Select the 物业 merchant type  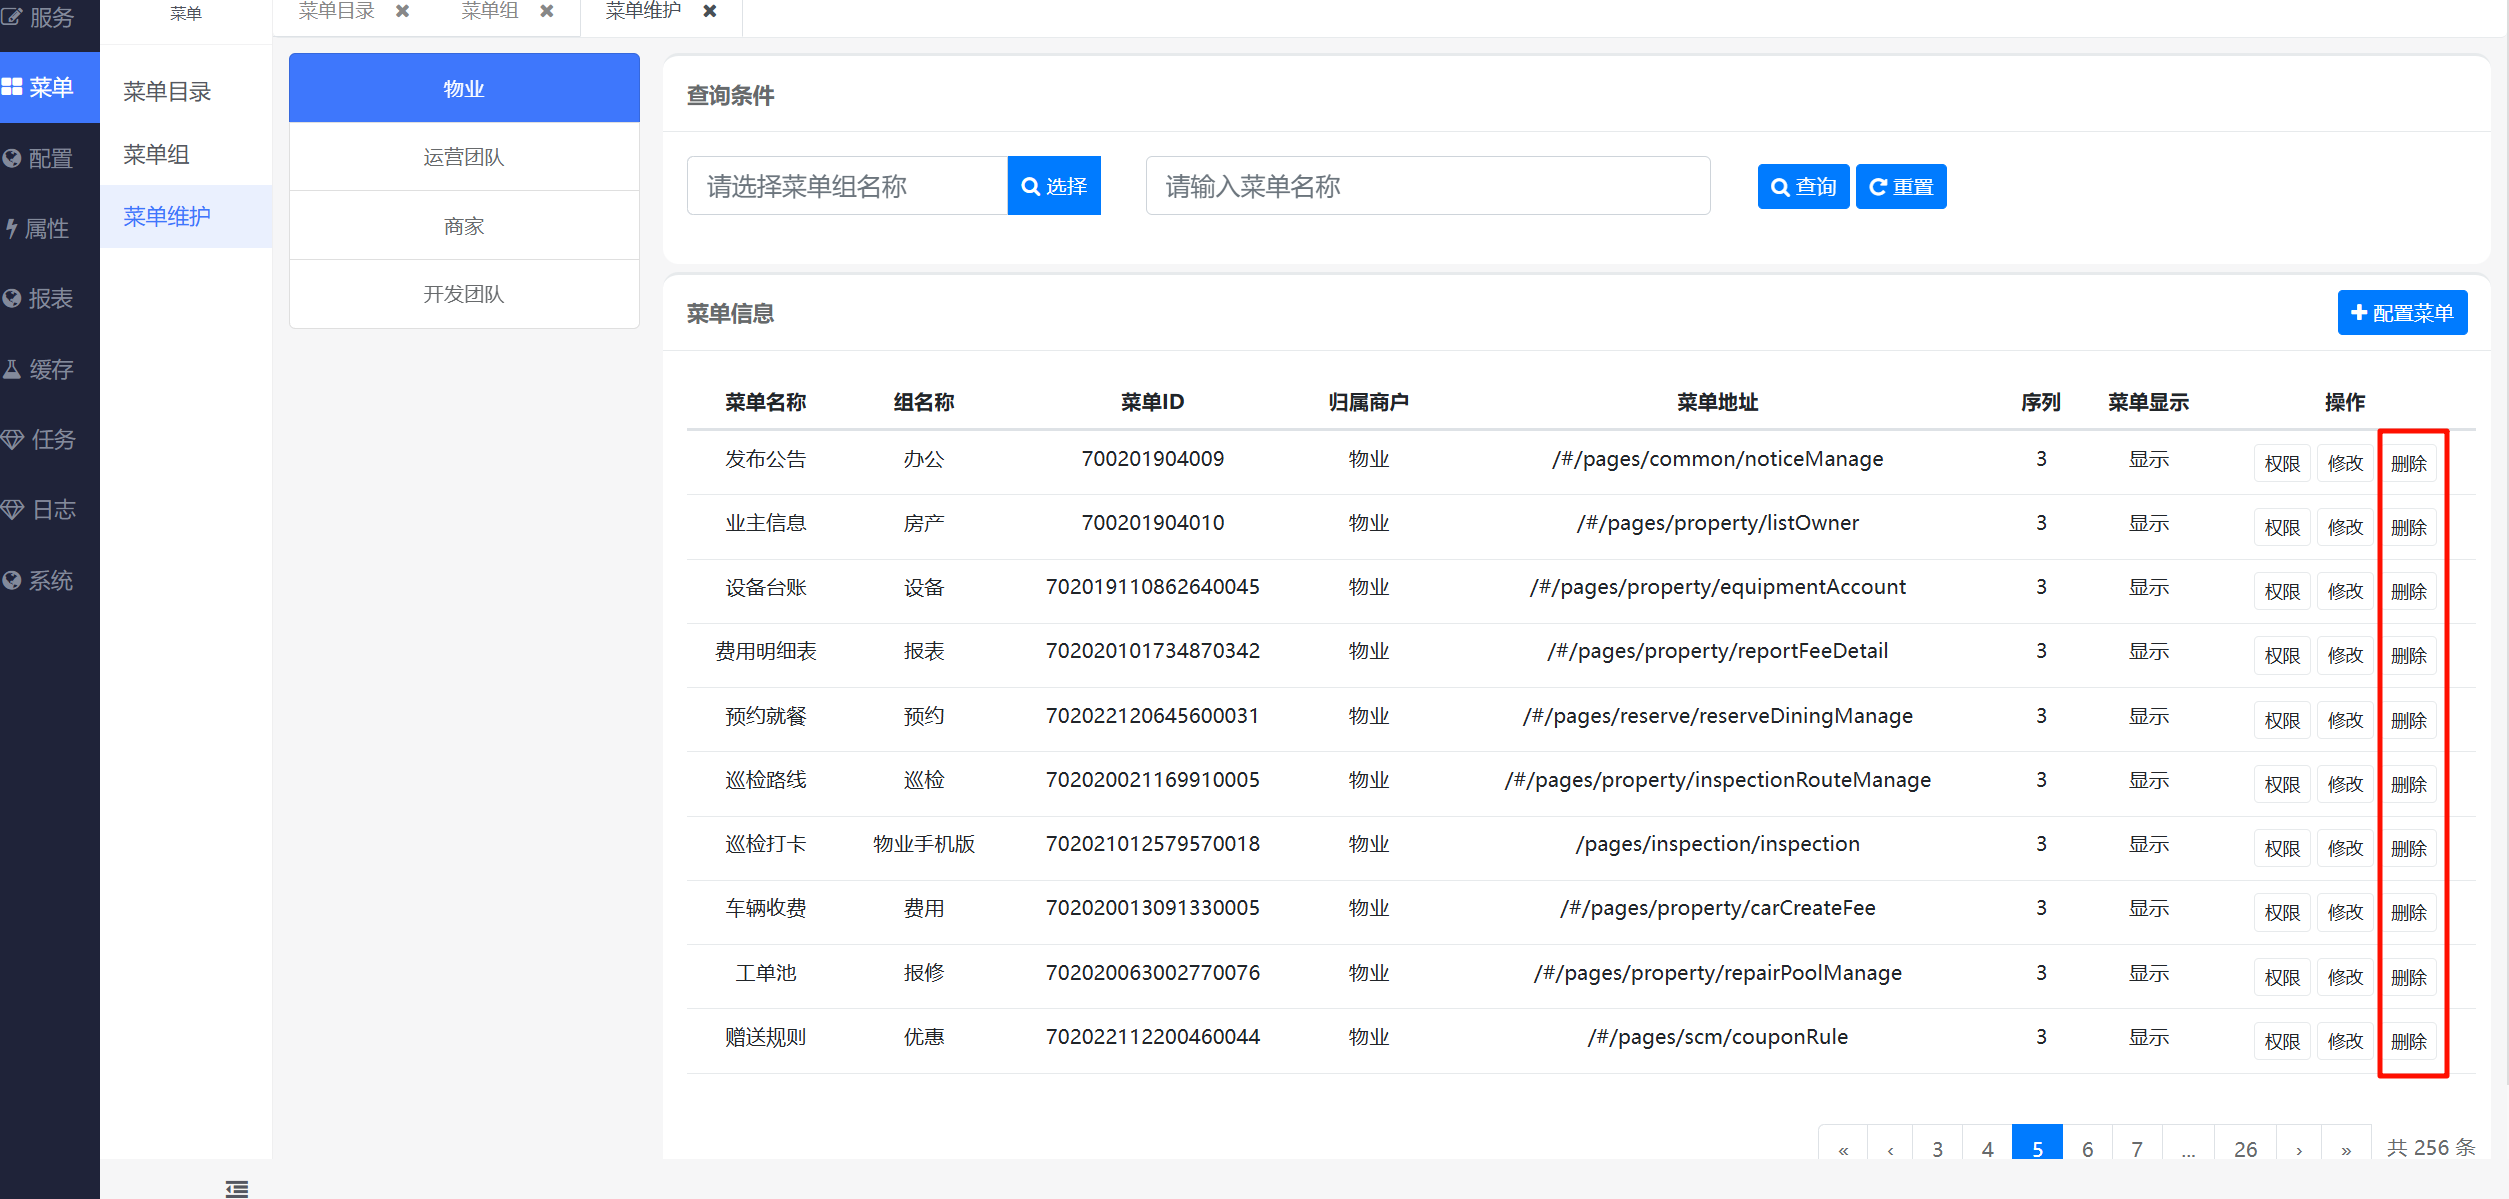click(x=464, y=88)
